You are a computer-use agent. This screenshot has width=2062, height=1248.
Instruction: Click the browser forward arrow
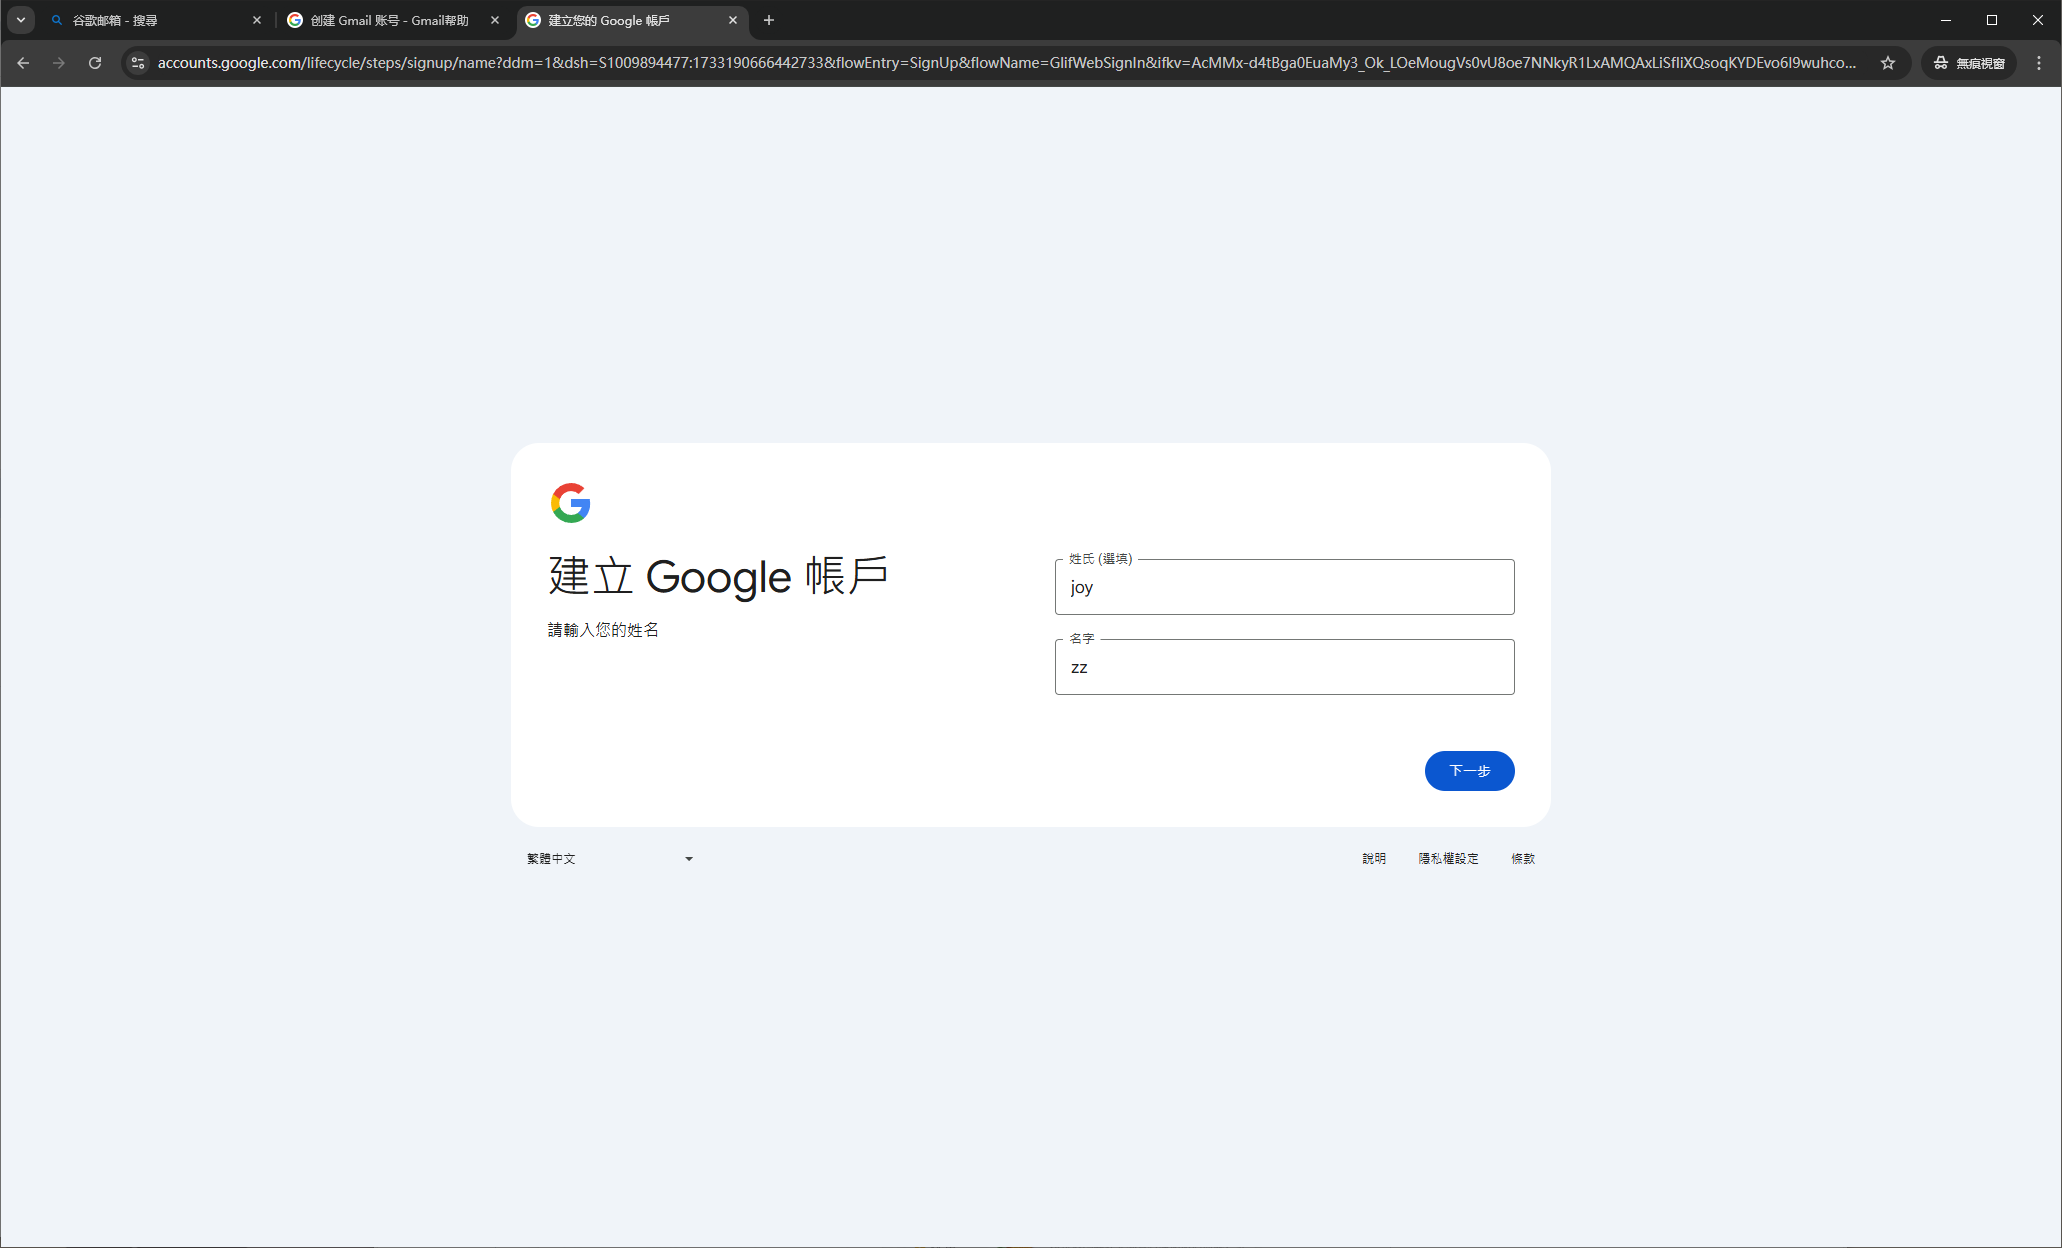(x=59, y=63)
